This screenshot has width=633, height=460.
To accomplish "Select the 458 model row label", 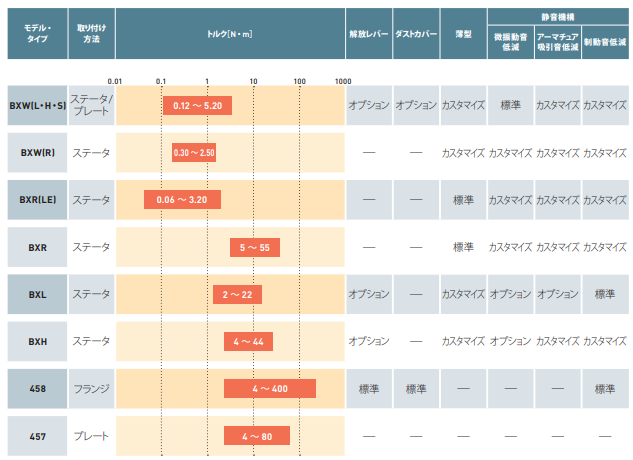I will click(37, 388).
